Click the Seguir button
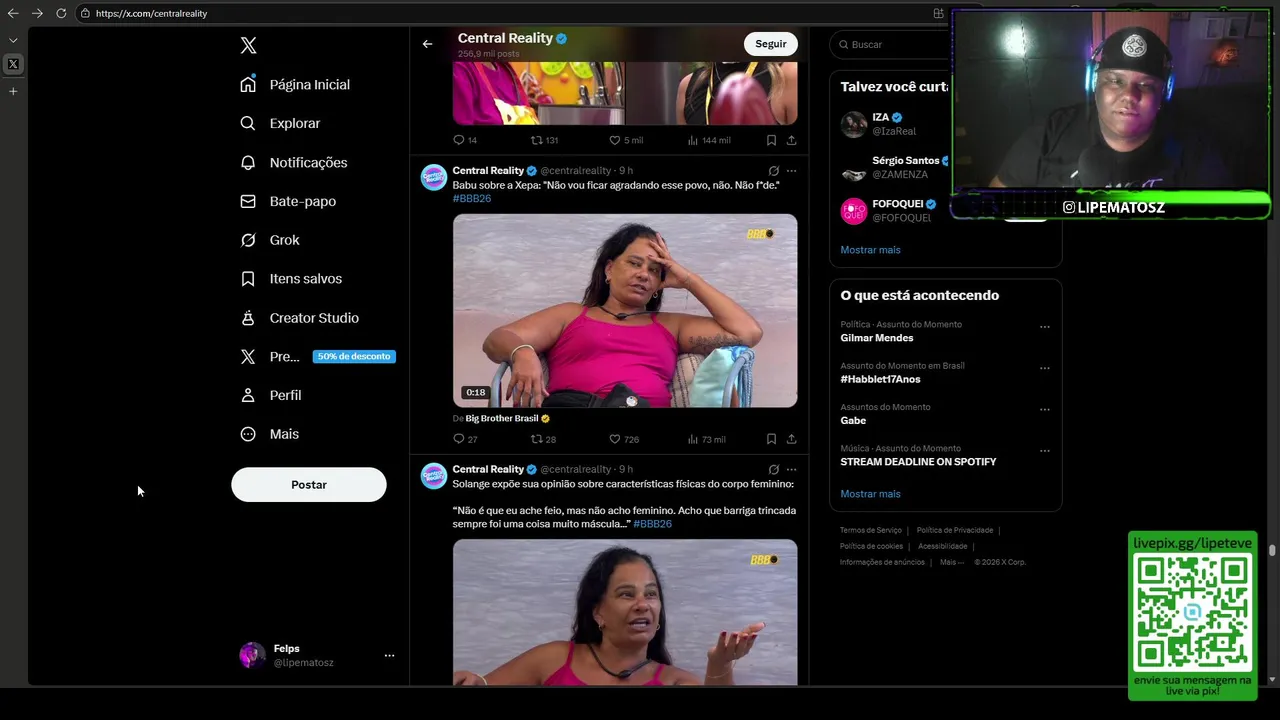The image size is (1280, 720). coord(771,44)
